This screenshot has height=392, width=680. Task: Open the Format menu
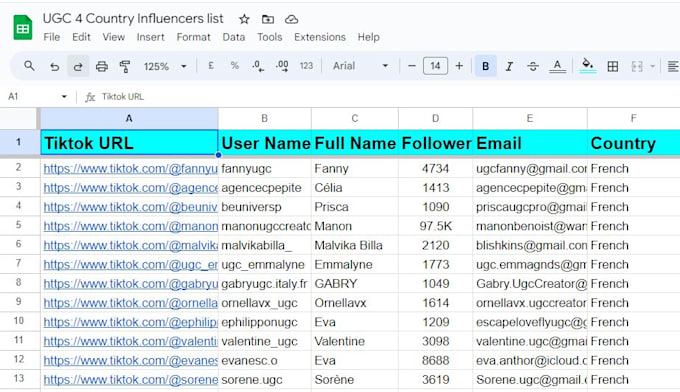tap(193, 37)
